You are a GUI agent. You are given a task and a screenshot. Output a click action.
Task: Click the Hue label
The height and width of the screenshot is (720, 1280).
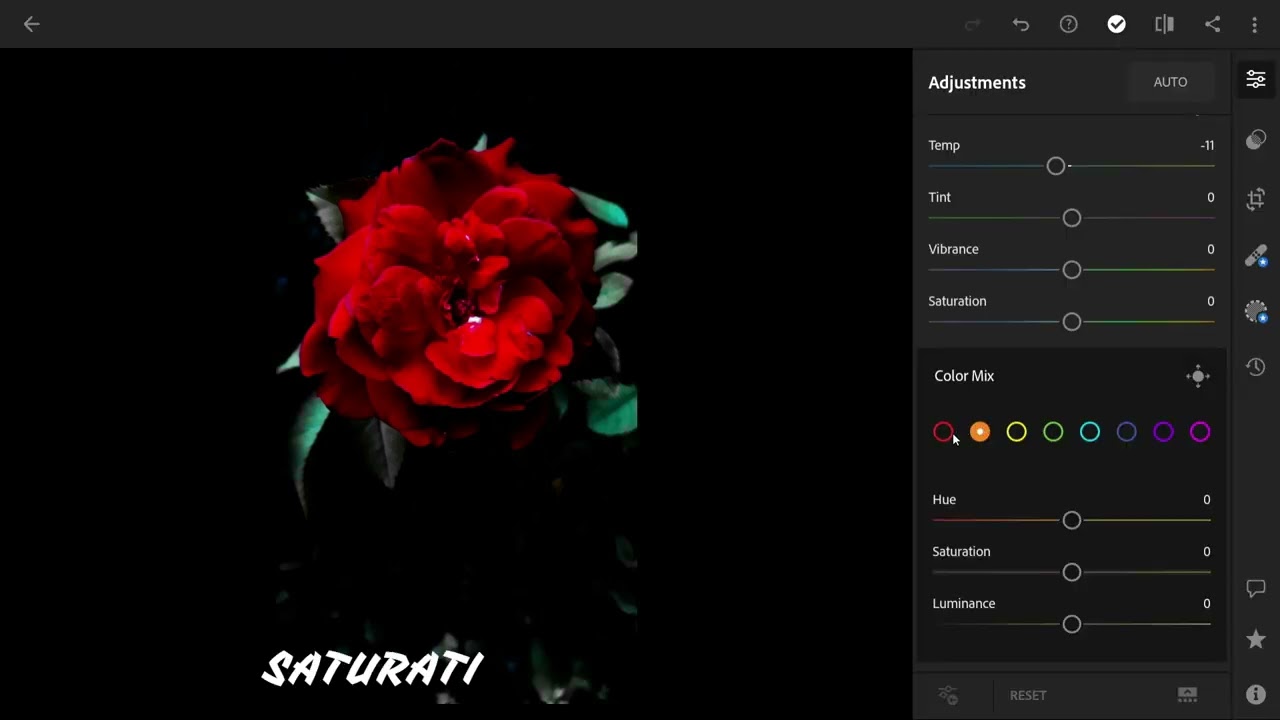pyautogui.click(x=944, y=499)
